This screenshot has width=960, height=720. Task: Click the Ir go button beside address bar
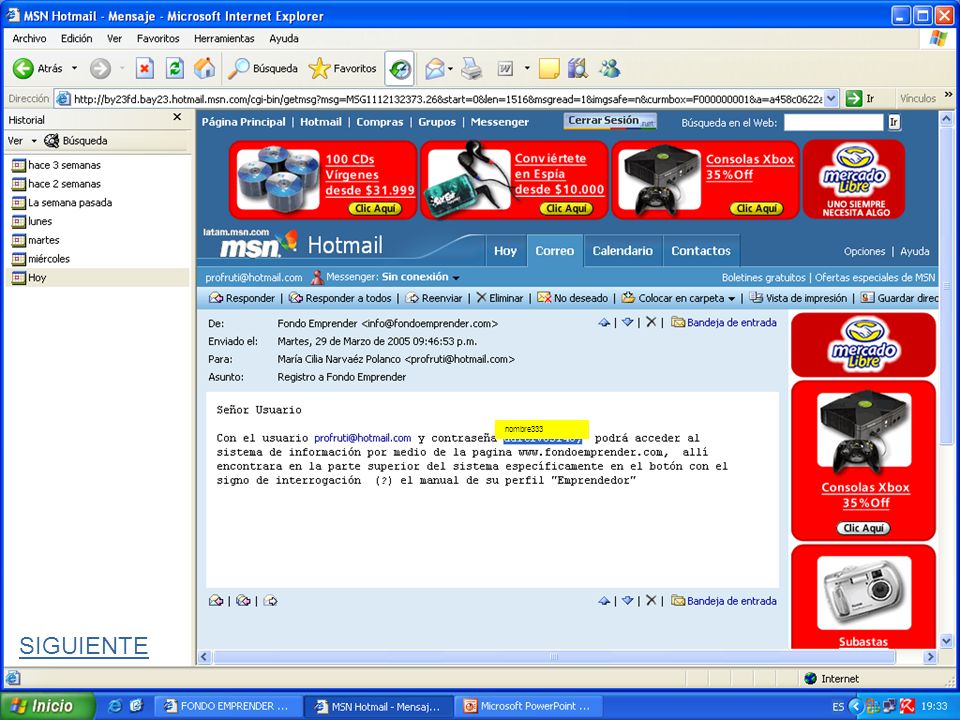tap(860, 99)
